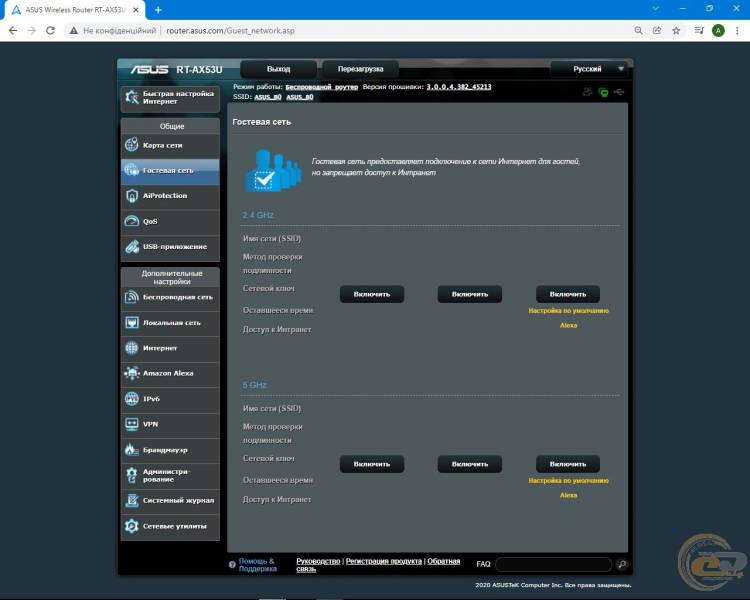Click the FAQ search magnifier icon
Screen dimensions: 750x600
pyautogui.click(x=622, y=564)
